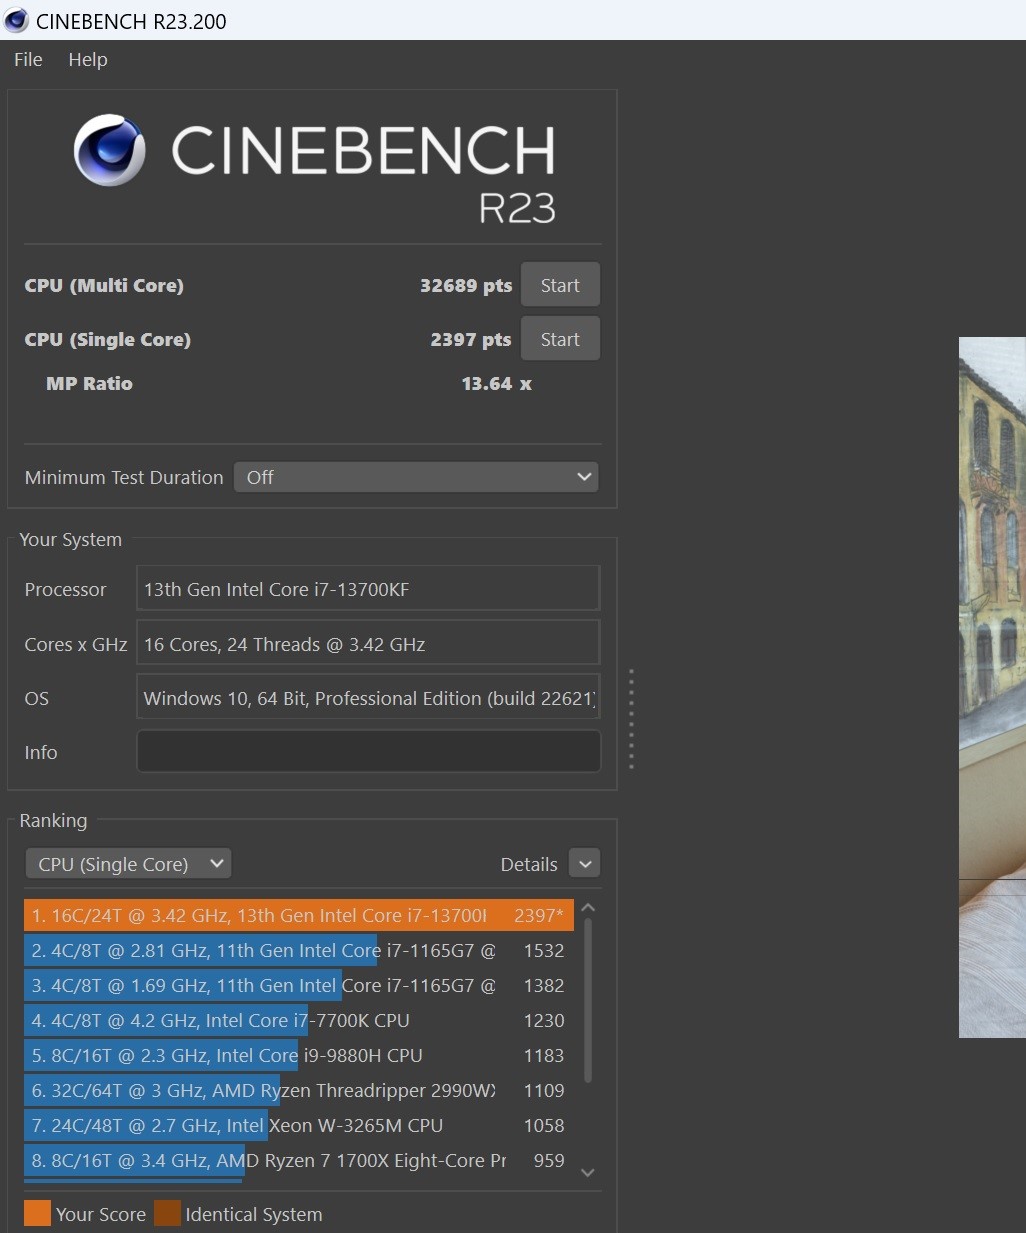The width and height of the screenshot is (1026, 1233).
Task: Start the CPU Multi Core test
Action: click(x=560, y=285)
